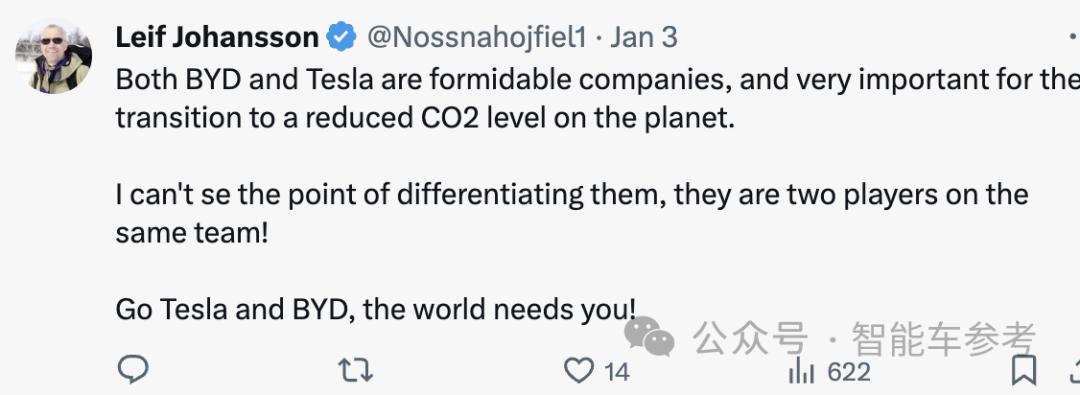Open the @Nossnahojfiel1 handle link

click(477, 37)
